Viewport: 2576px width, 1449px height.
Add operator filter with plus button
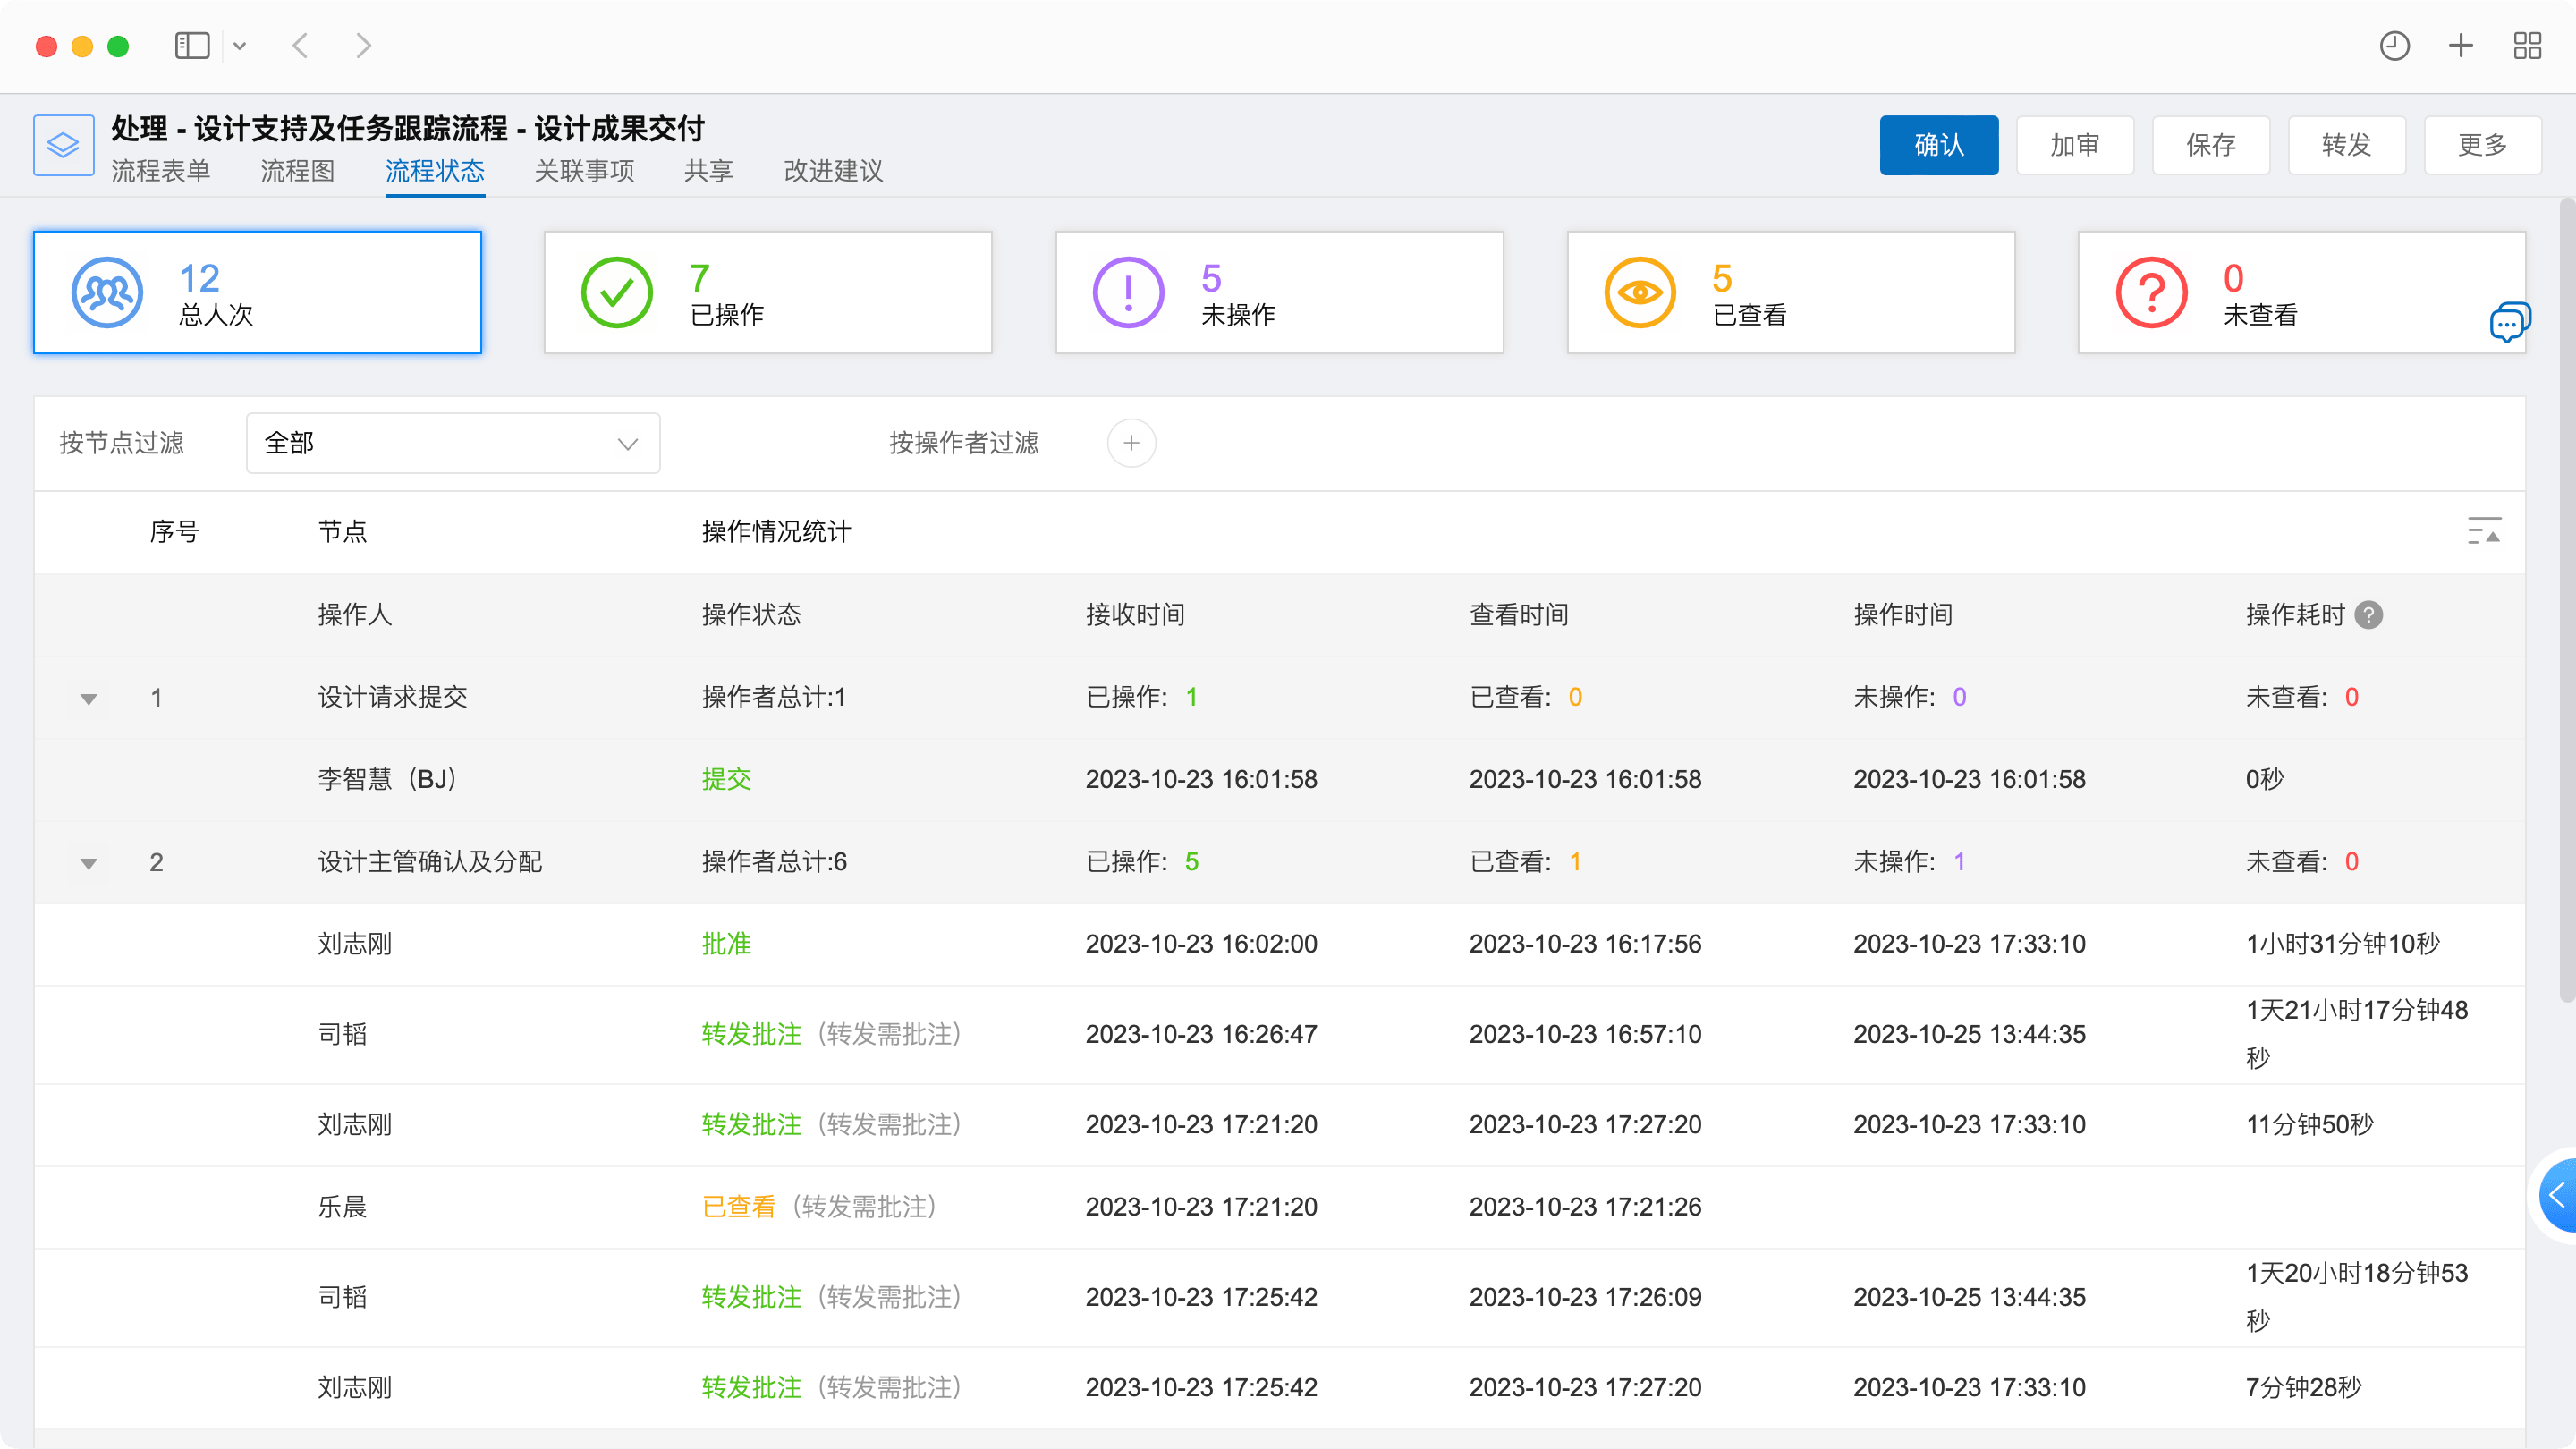1131,443
